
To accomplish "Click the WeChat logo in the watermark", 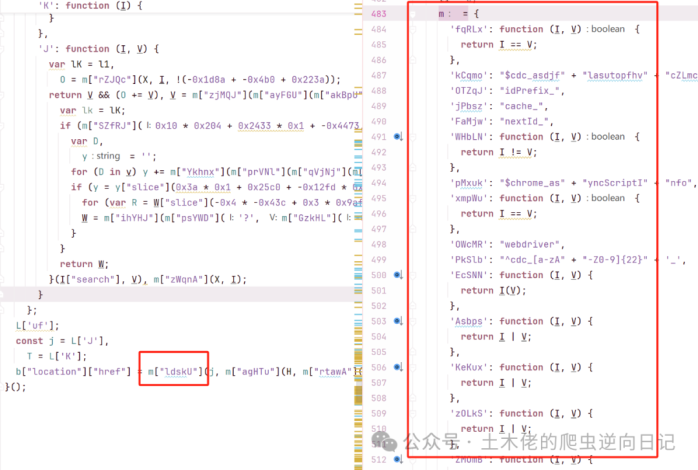I will coord(382,439).
